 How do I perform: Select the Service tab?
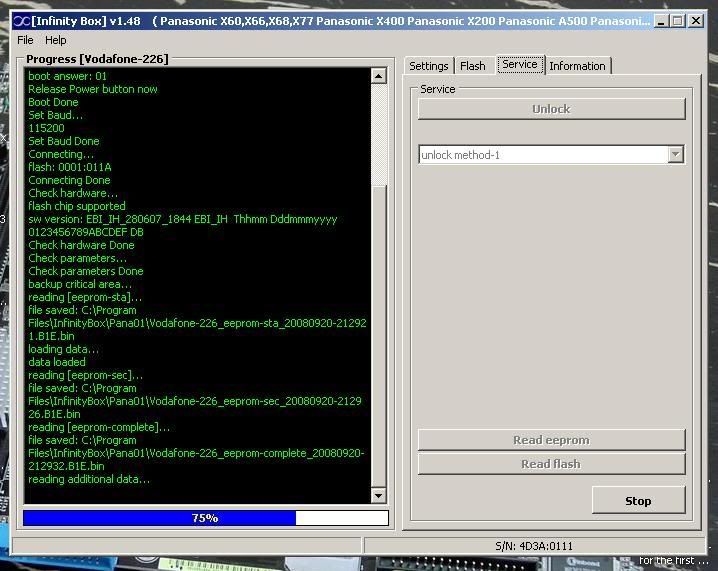tap(519, 65)
